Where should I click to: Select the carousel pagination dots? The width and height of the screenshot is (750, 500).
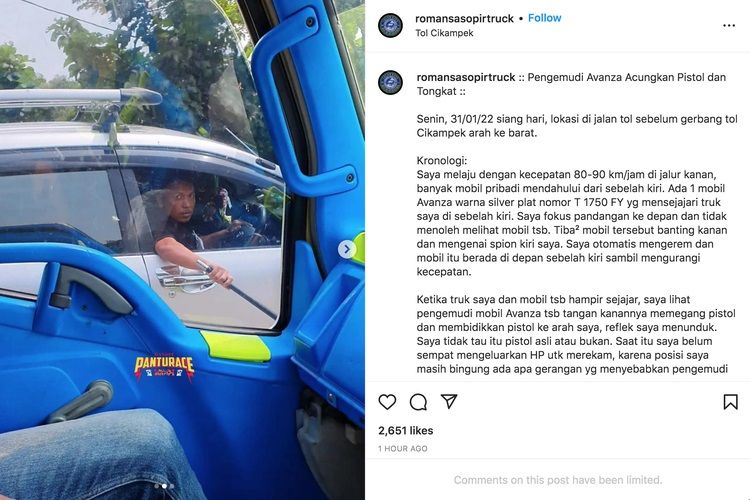pos(164,486)
